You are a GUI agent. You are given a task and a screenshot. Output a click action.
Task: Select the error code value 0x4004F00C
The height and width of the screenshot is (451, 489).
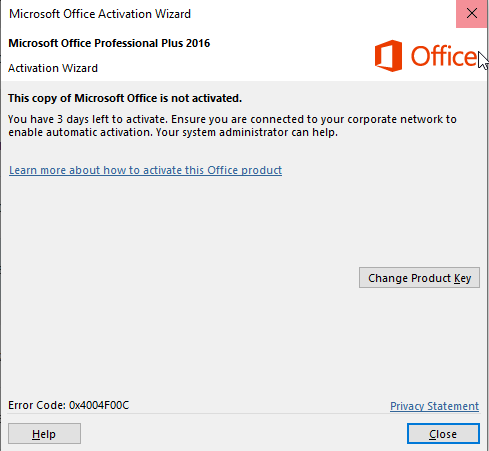coord(99,405)
